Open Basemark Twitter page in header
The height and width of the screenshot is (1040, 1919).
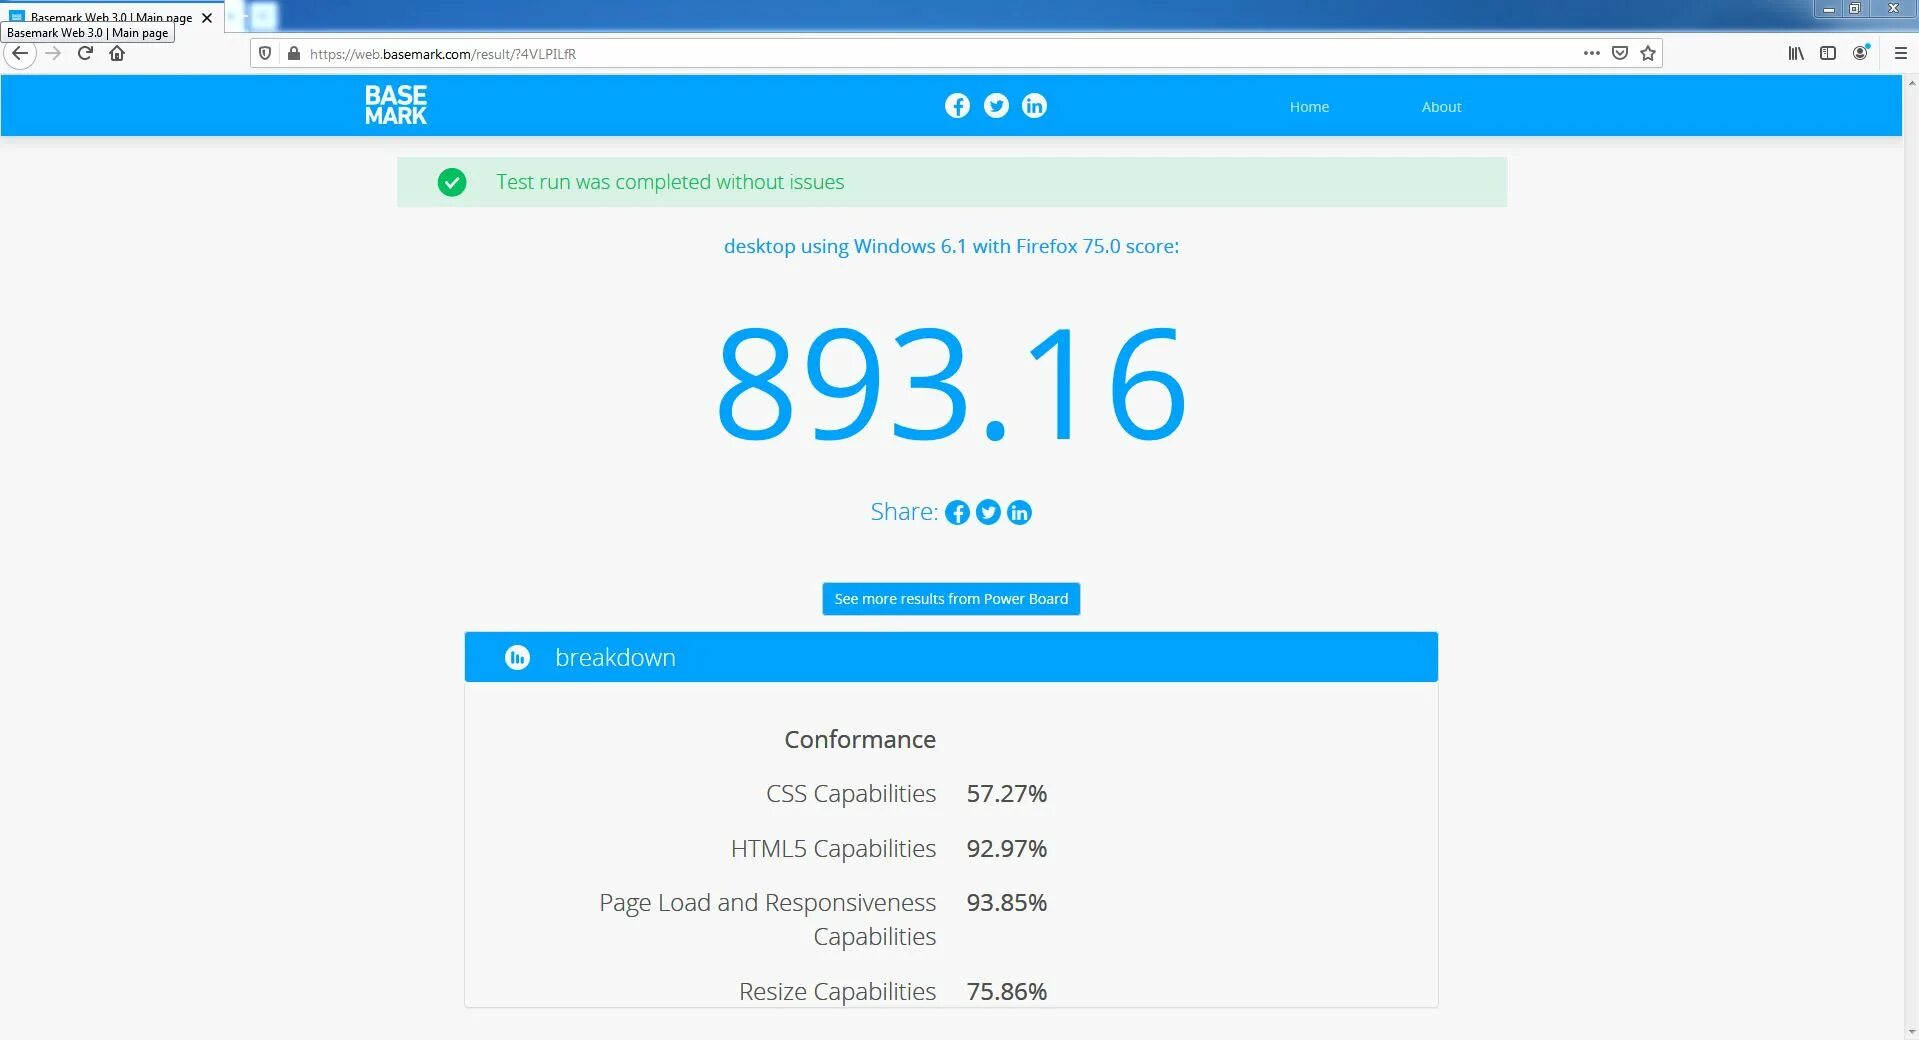point(996,106)
